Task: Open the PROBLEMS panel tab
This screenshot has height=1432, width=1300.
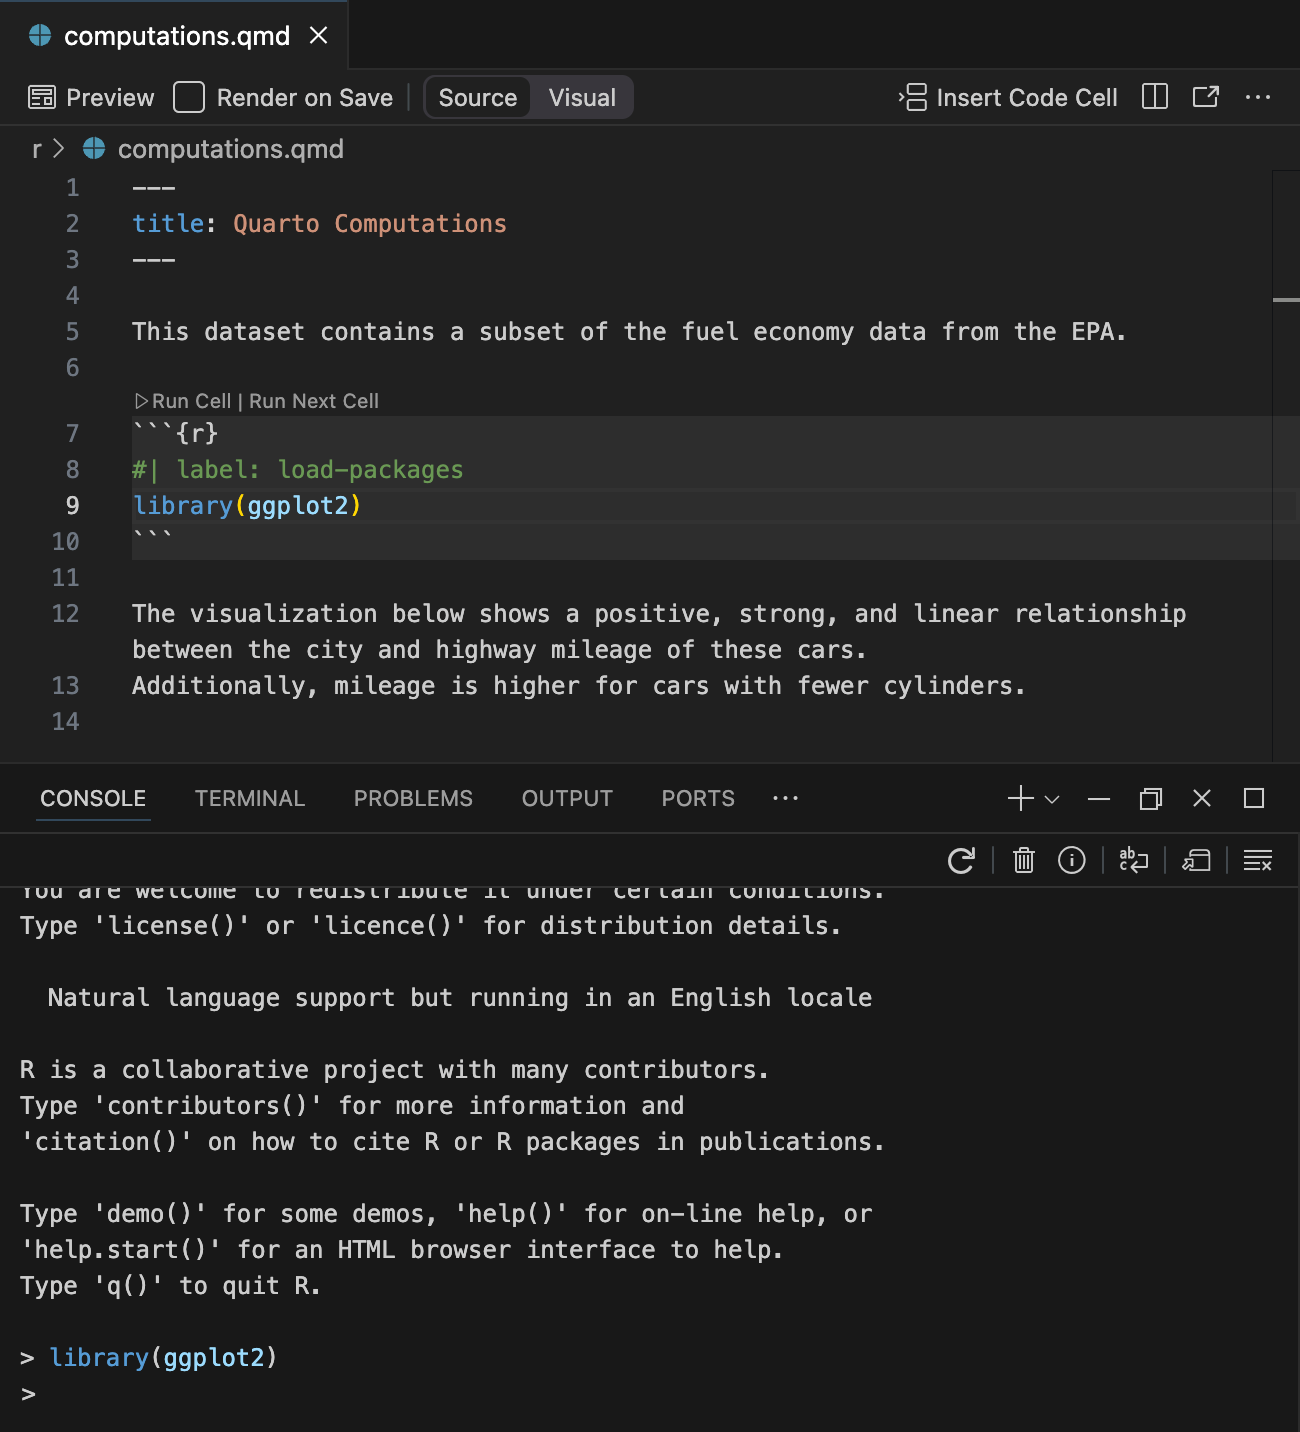Action: [413, 798]
